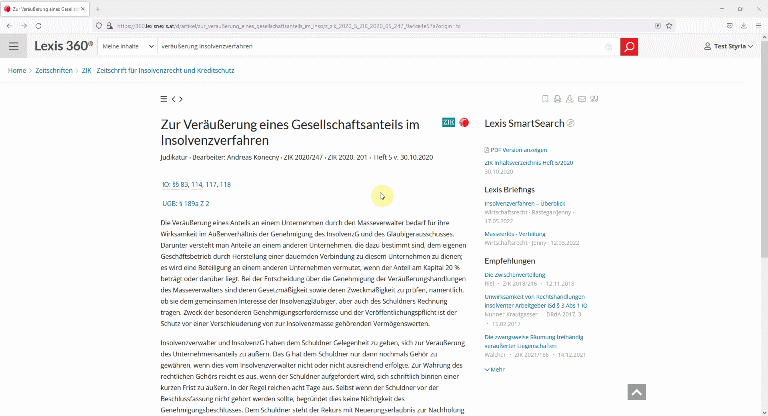The image size is (768, 416).
Task: Close the current browser tab
Action: coord(83,9)
